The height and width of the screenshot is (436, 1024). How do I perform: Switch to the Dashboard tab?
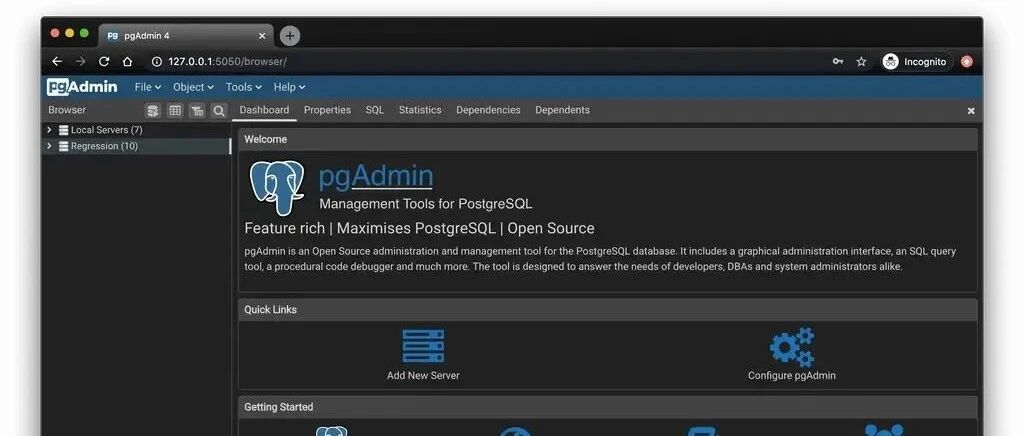264,110
